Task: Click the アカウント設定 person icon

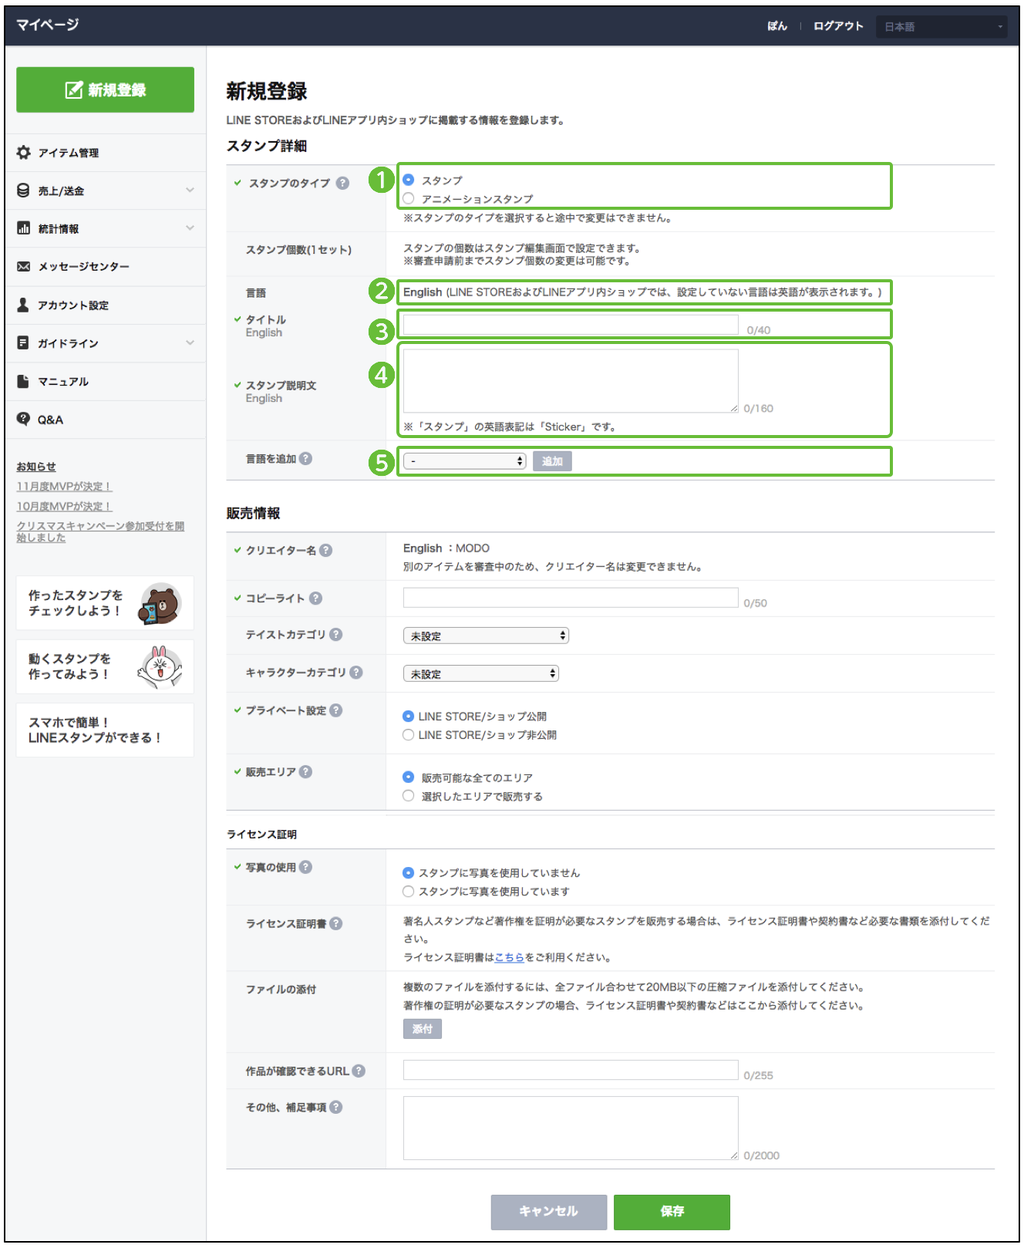Action: click(24, 305)
